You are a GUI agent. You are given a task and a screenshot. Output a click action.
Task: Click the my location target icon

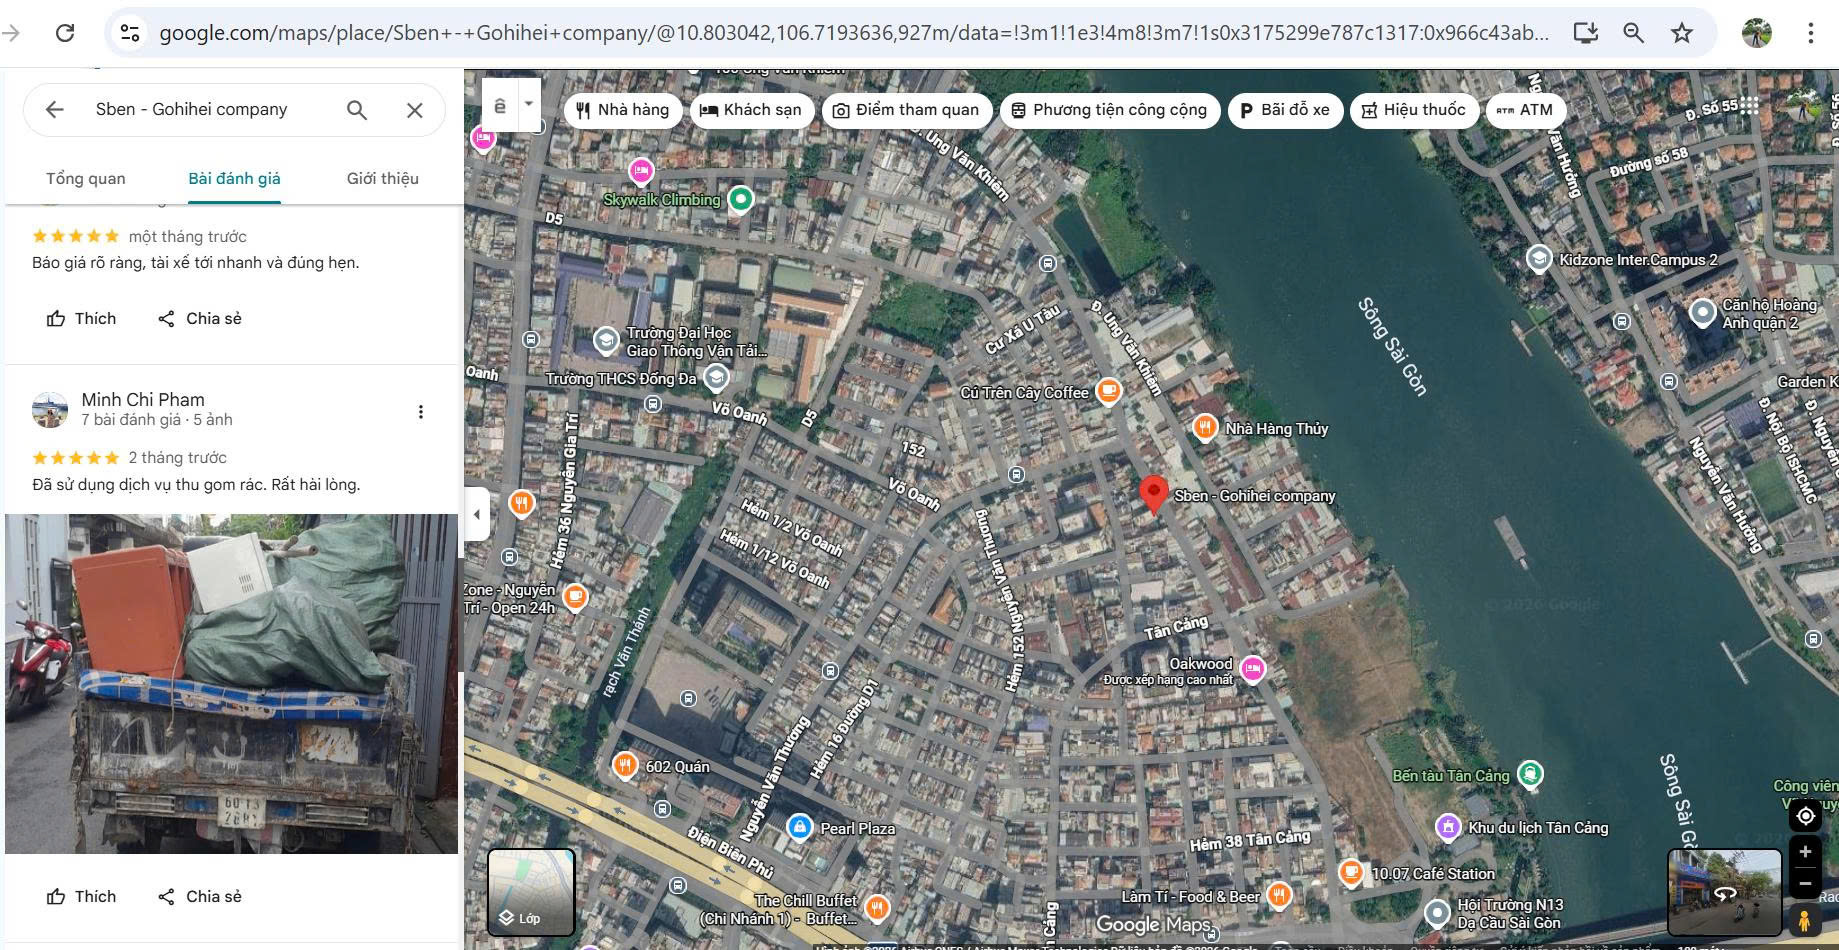tap(1805, 816)
